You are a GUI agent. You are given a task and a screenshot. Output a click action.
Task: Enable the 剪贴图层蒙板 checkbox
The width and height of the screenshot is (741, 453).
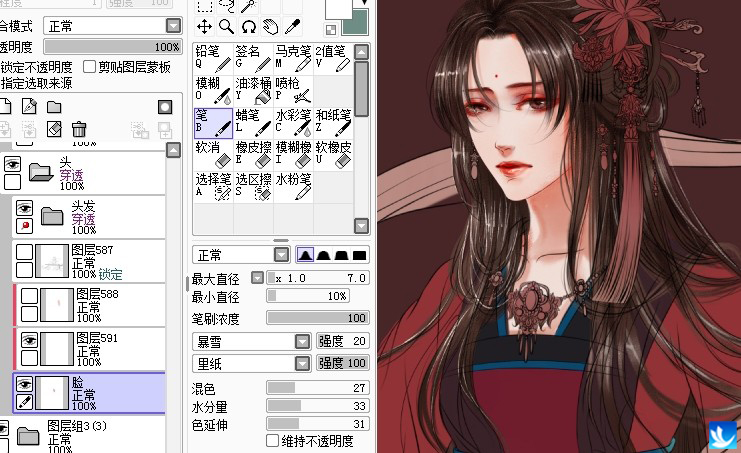tap(90, 67)
